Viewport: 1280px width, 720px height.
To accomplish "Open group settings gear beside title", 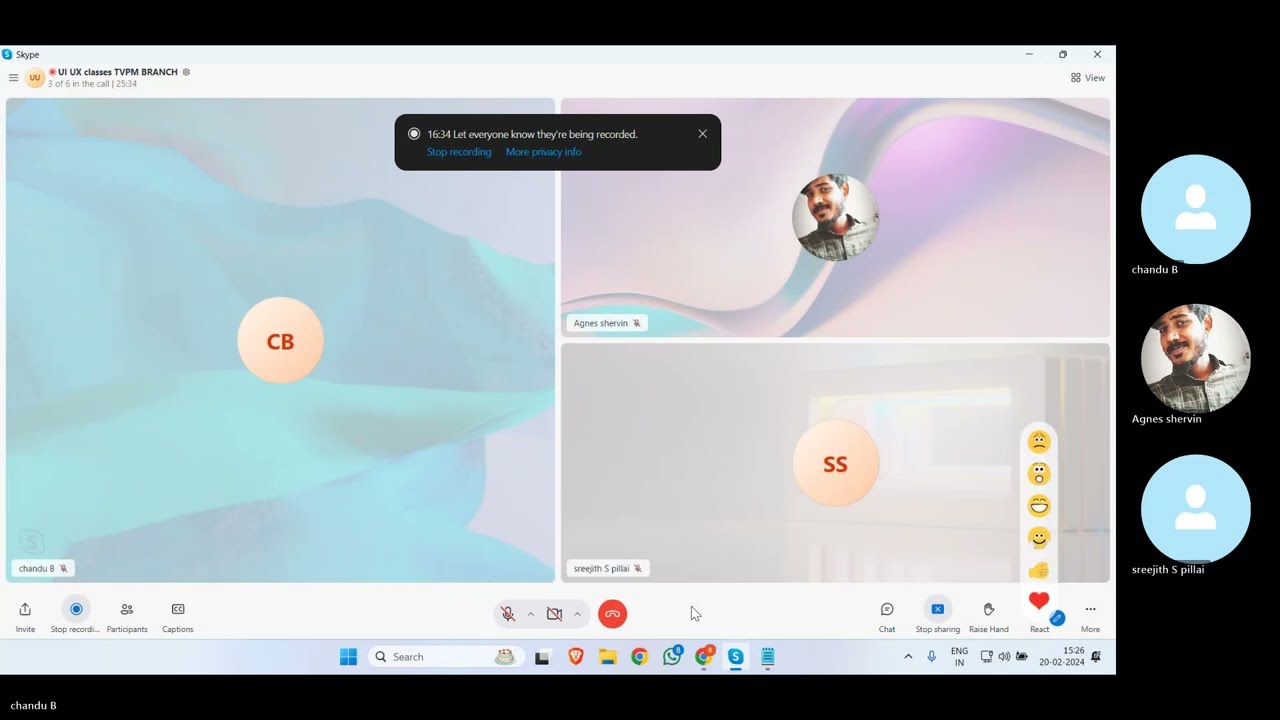I will pos(186,72).
